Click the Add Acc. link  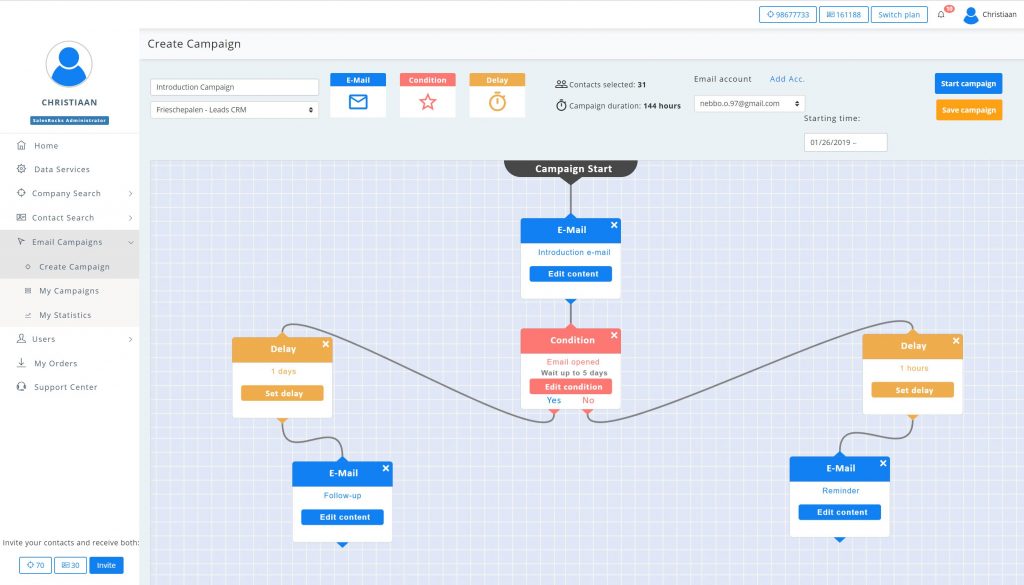click(786, 79)
